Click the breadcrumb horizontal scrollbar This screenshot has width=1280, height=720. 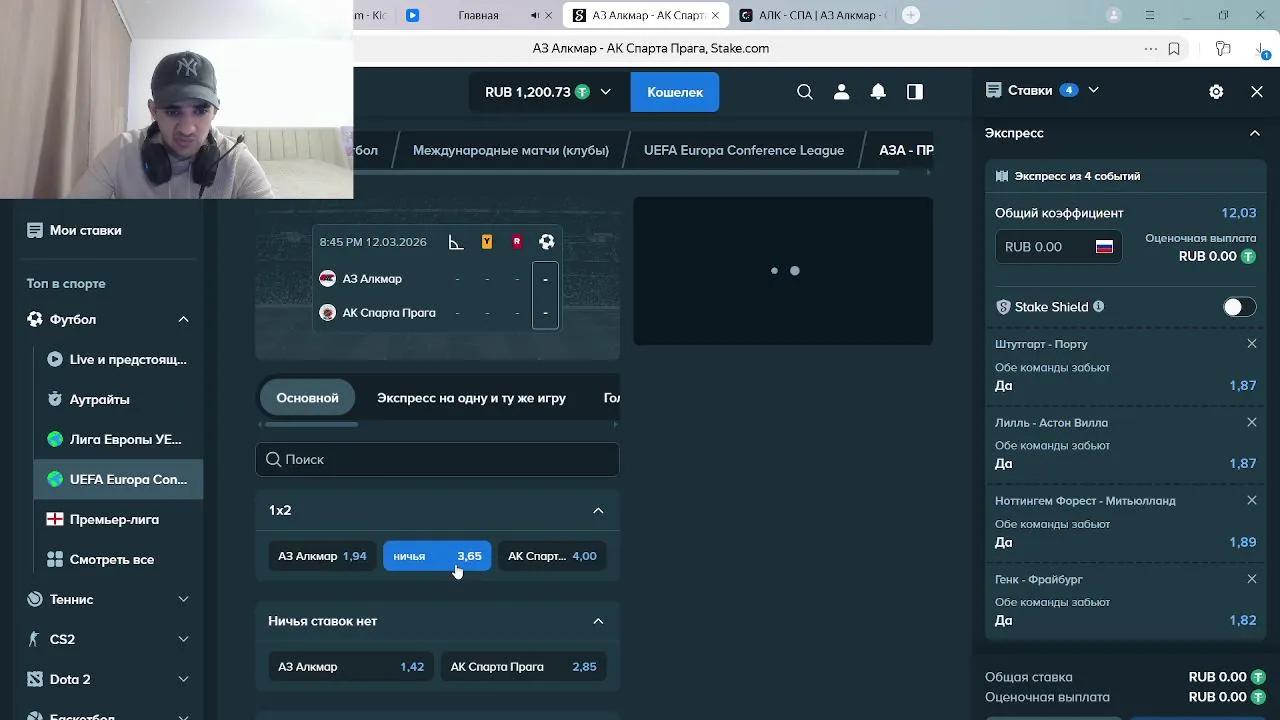[x=626, y=172]
